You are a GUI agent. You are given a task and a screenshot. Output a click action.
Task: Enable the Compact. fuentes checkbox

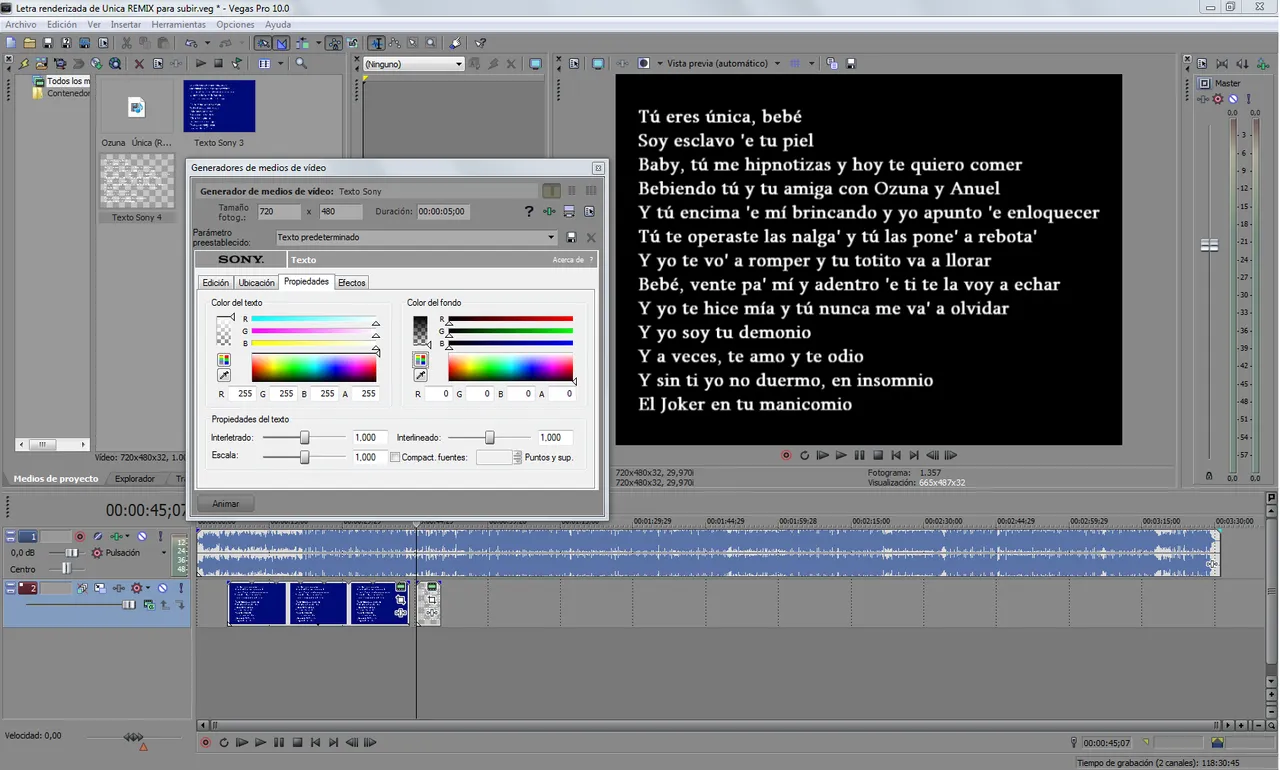click(x=395, y=457)
